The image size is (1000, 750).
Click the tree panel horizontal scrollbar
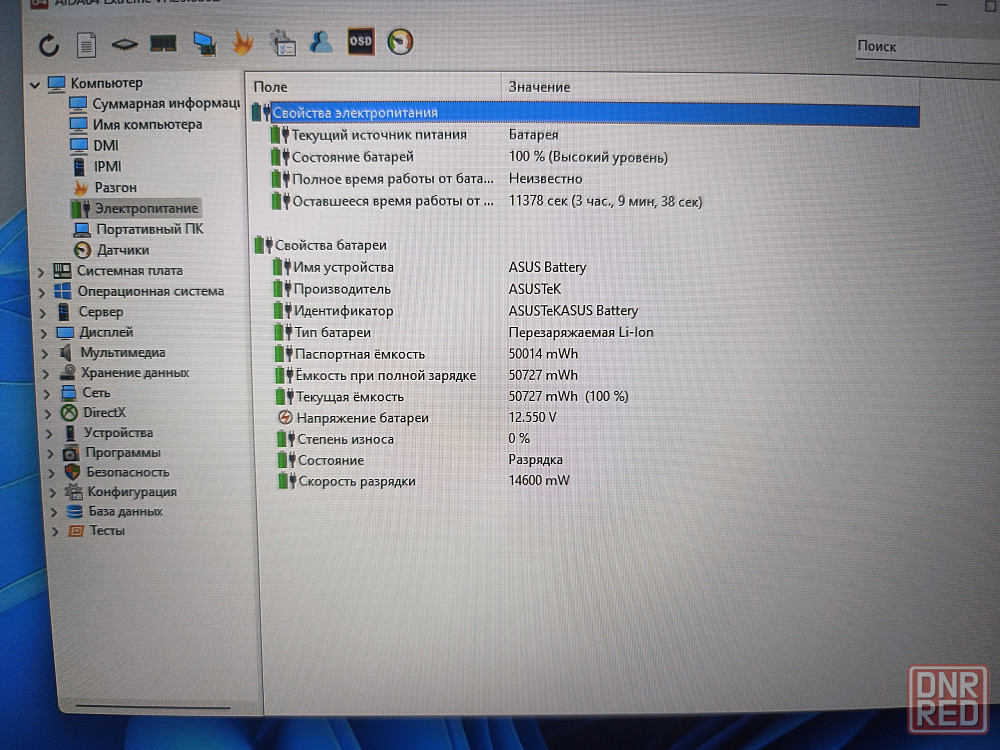153,706
